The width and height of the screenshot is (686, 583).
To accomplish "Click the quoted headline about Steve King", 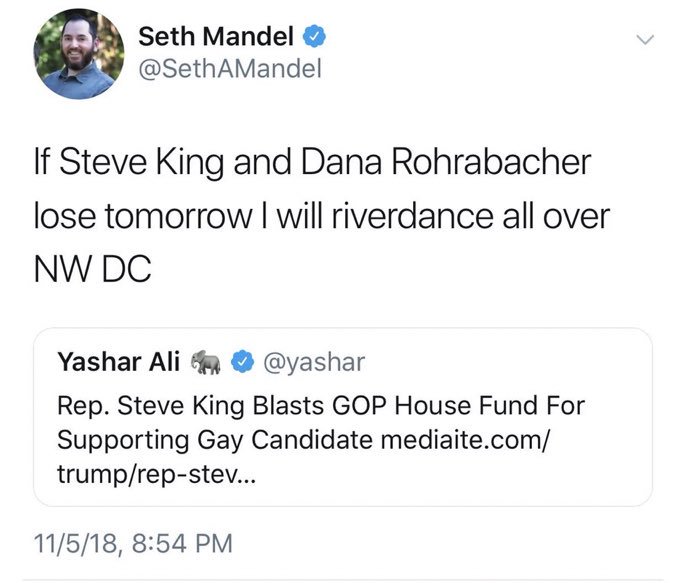I will 321,405.
